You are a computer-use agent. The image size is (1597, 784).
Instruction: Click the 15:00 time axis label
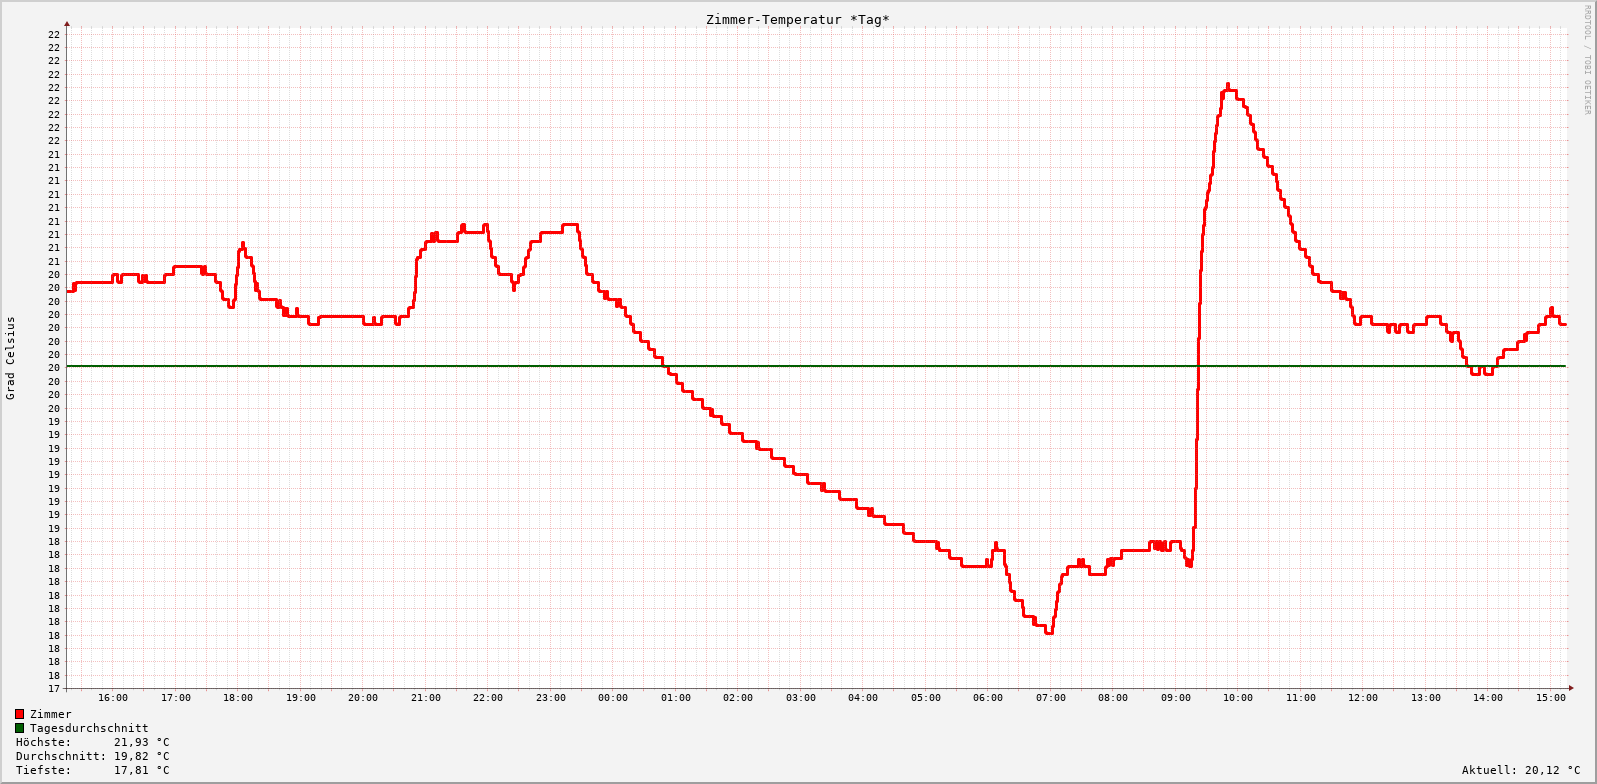click(x=1551, y=698)
